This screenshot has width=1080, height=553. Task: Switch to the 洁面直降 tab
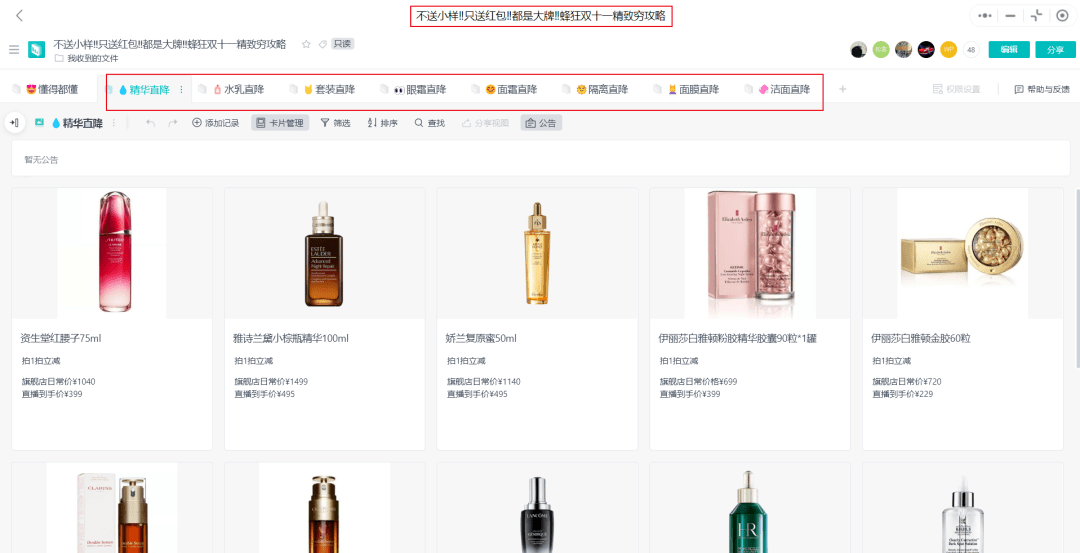(x=784, y=90)
